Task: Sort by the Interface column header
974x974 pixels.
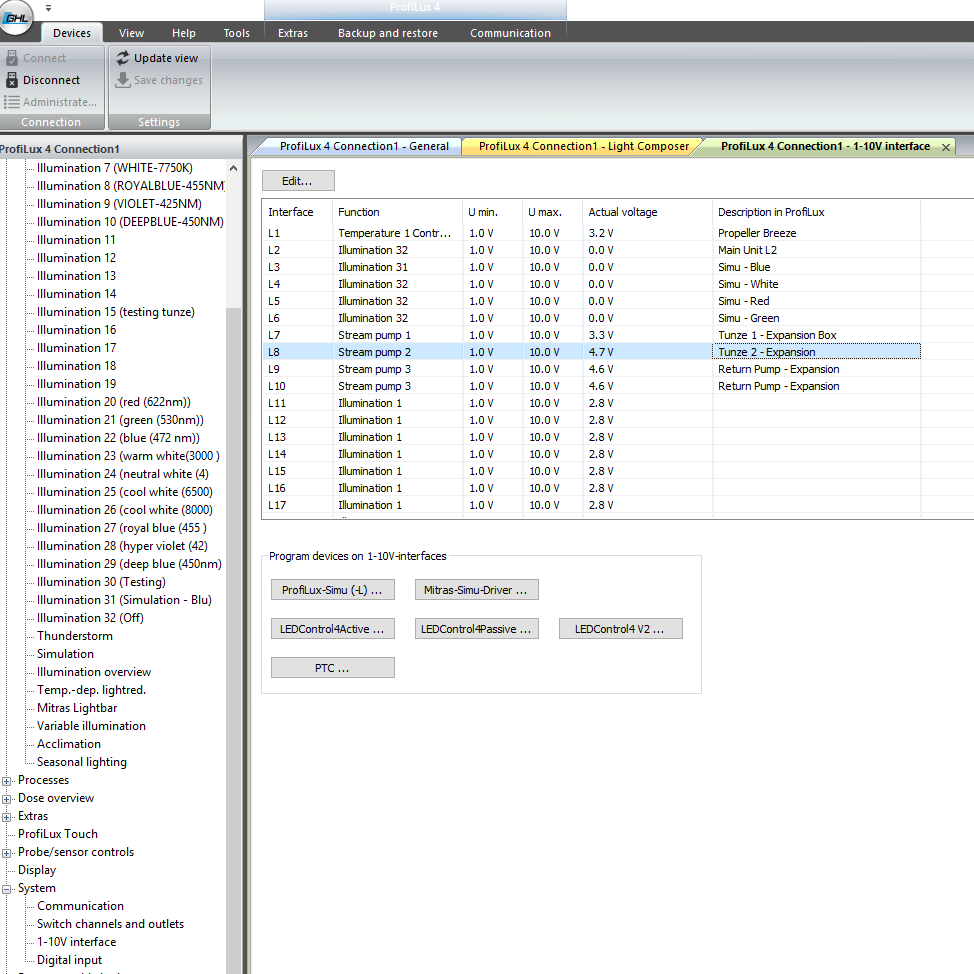Action: [x=297, y=212]
